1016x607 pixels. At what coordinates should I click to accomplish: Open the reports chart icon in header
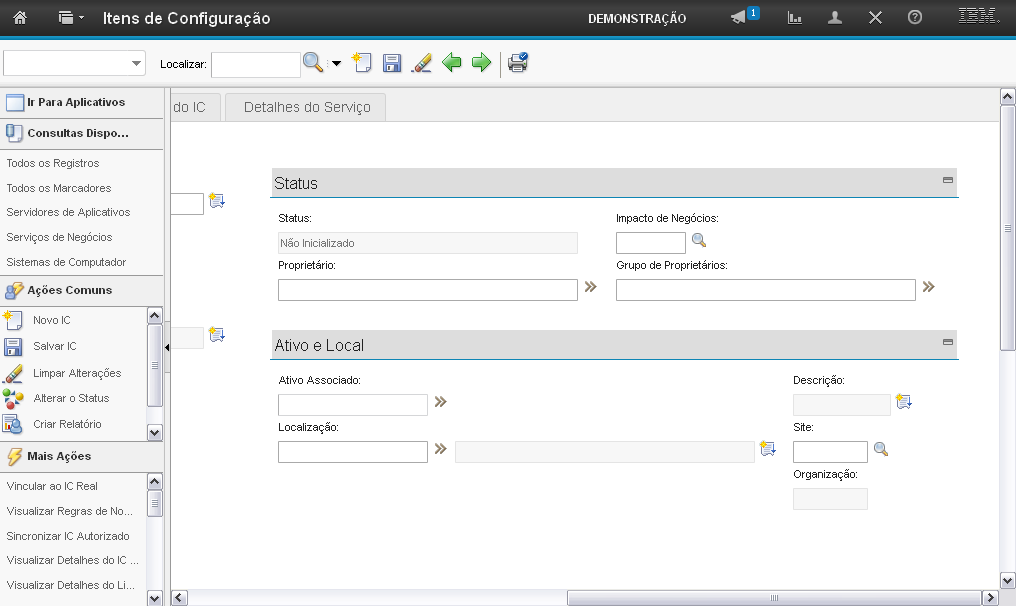coord(795,18)
